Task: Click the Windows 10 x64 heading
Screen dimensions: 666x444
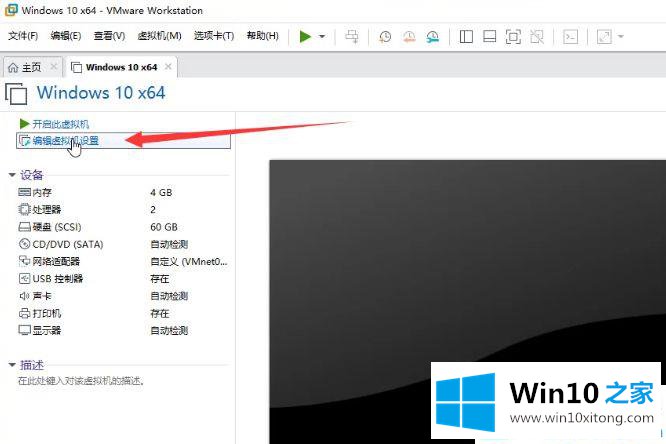Action: click(x=101, y=93)
